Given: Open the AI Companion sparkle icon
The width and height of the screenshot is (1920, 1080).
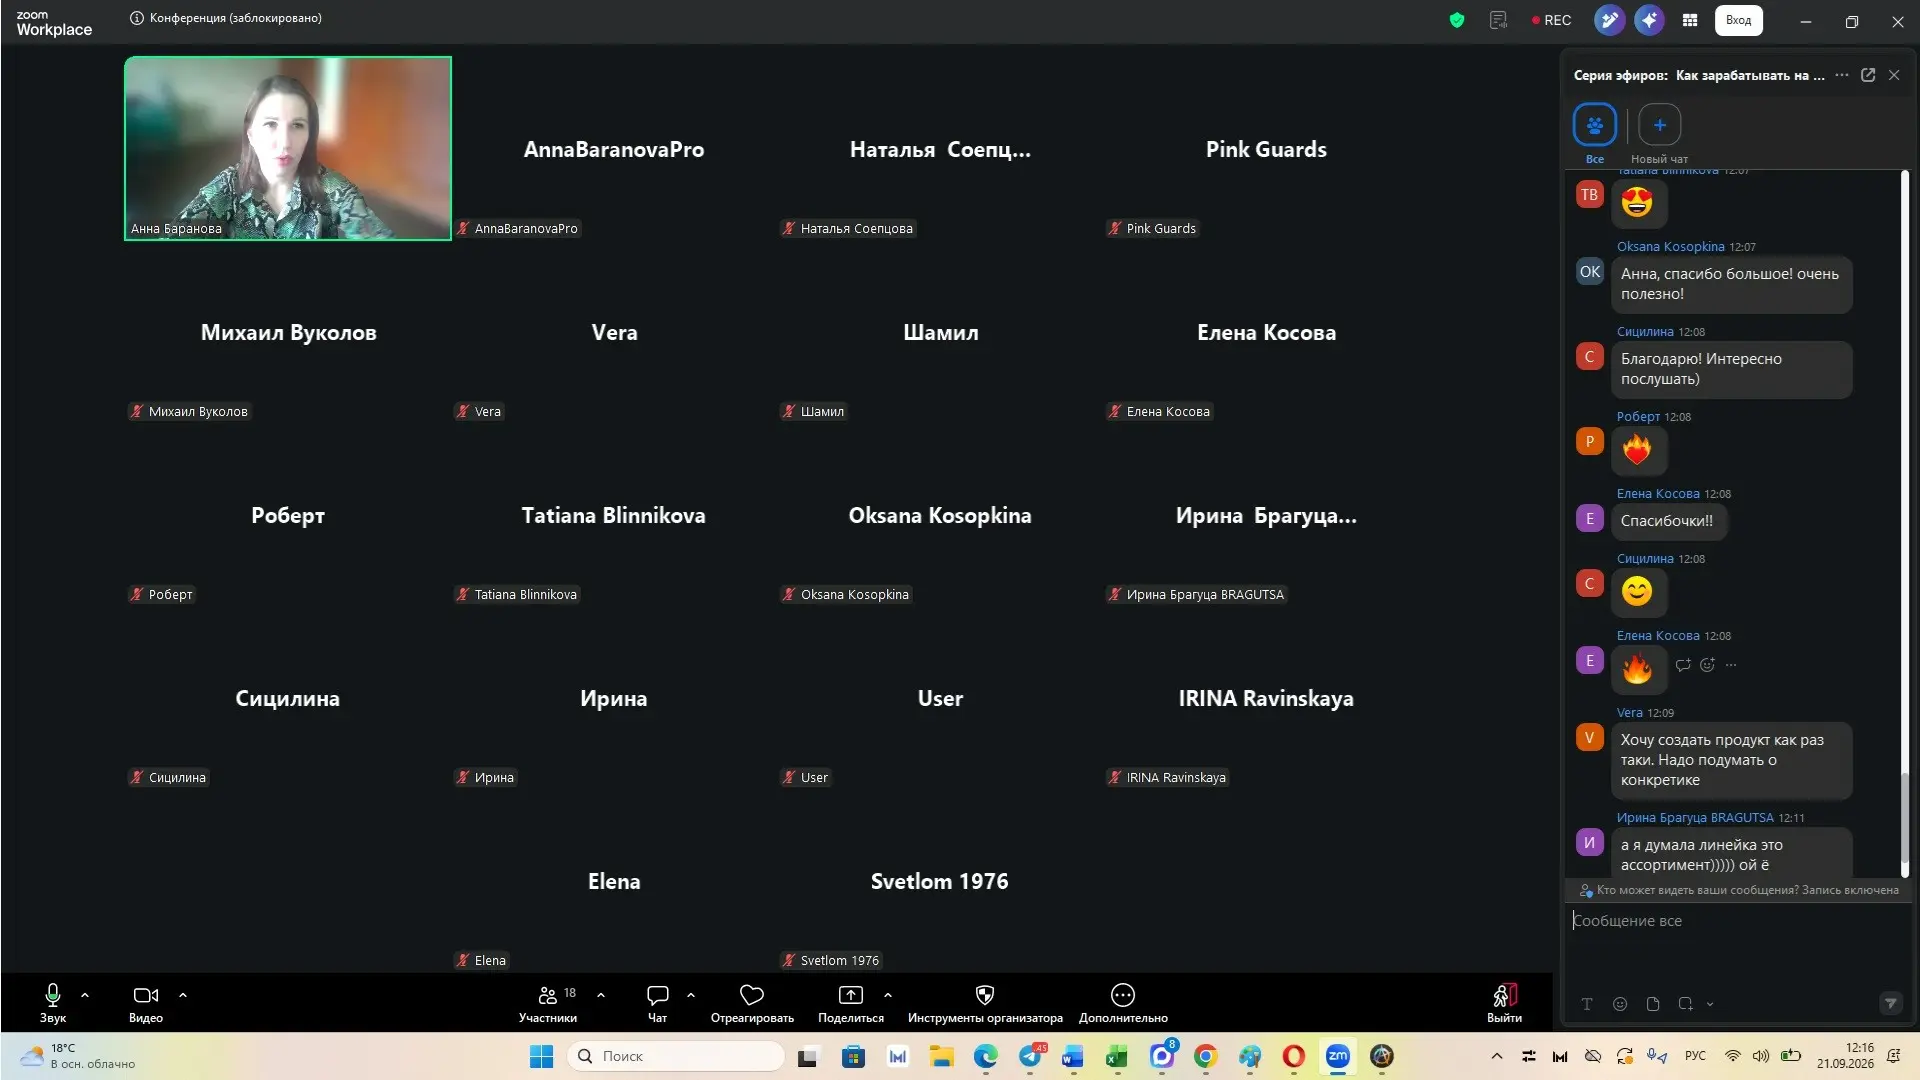Looking at the screenshot, I should click(1649, 20).
